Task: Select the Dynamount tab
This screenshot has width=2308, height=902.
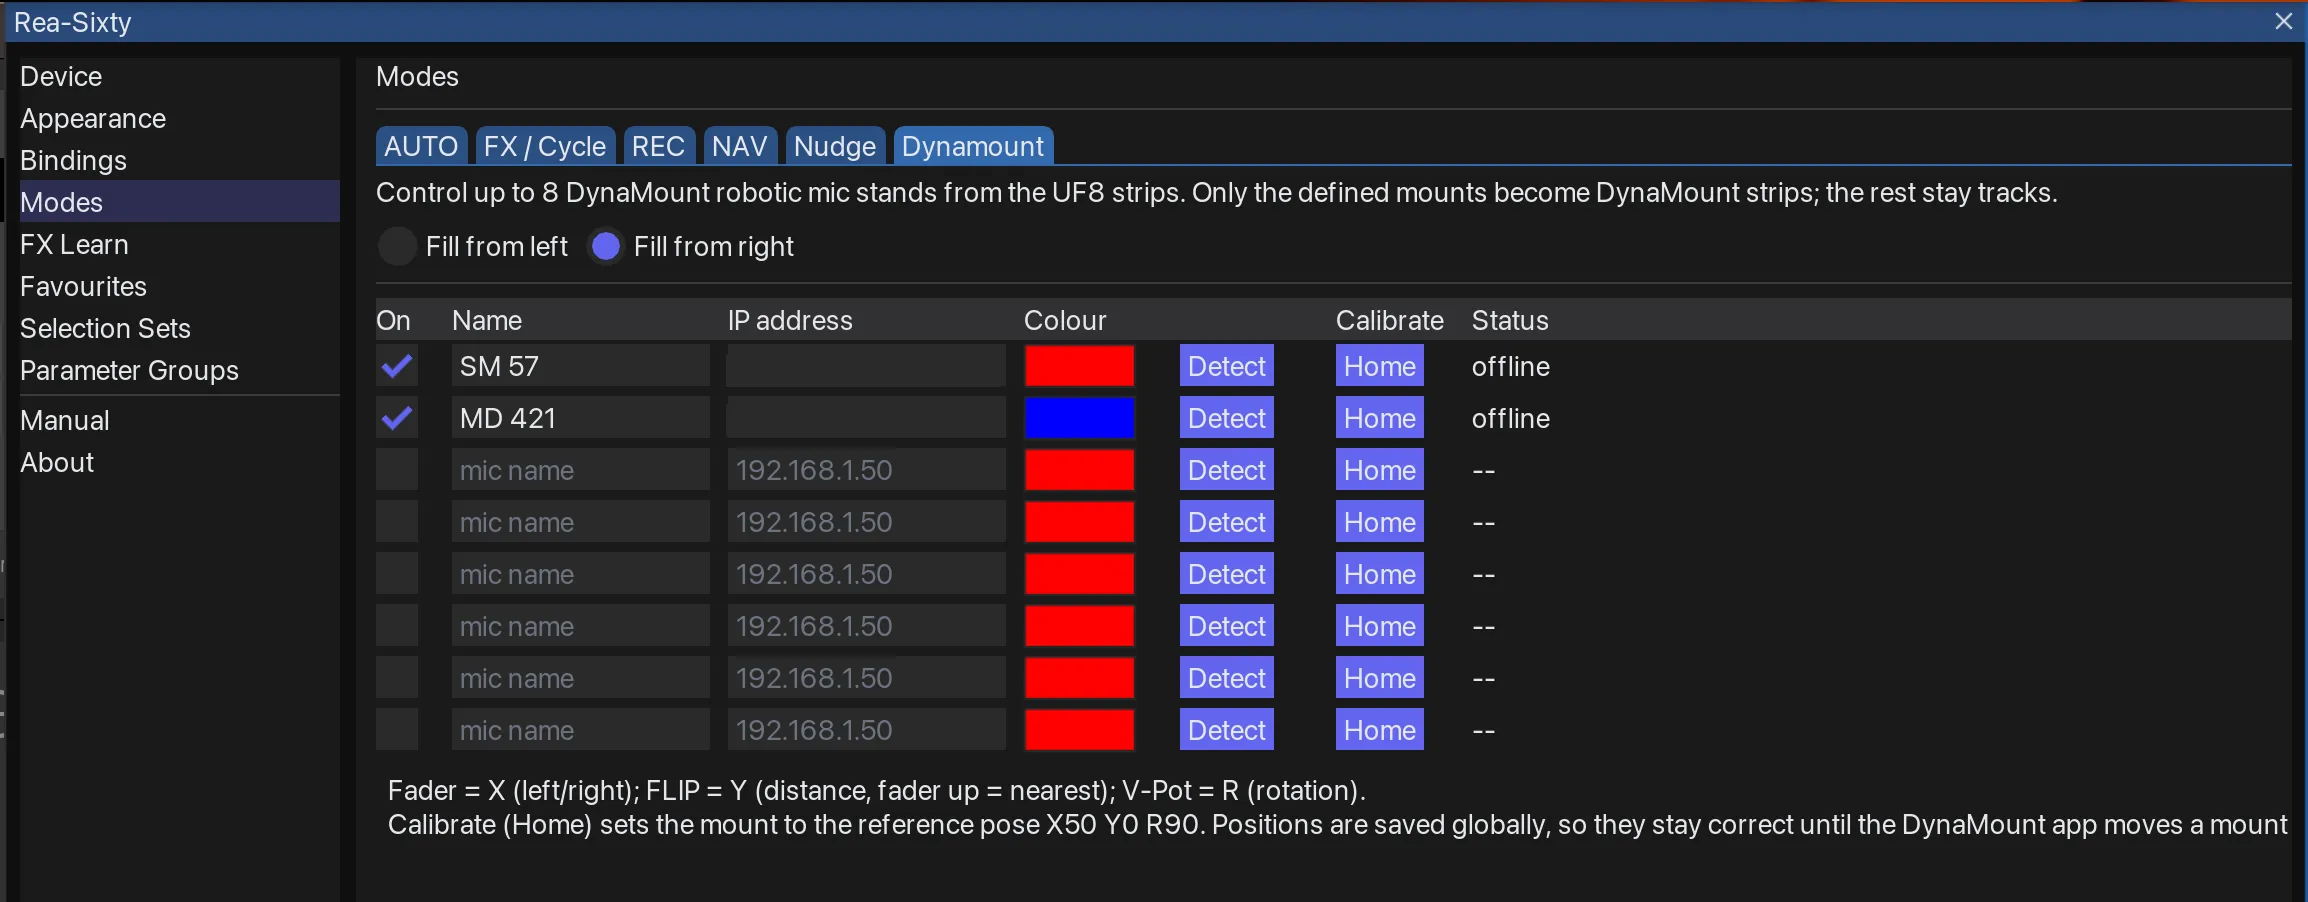Action: (973, 146)
